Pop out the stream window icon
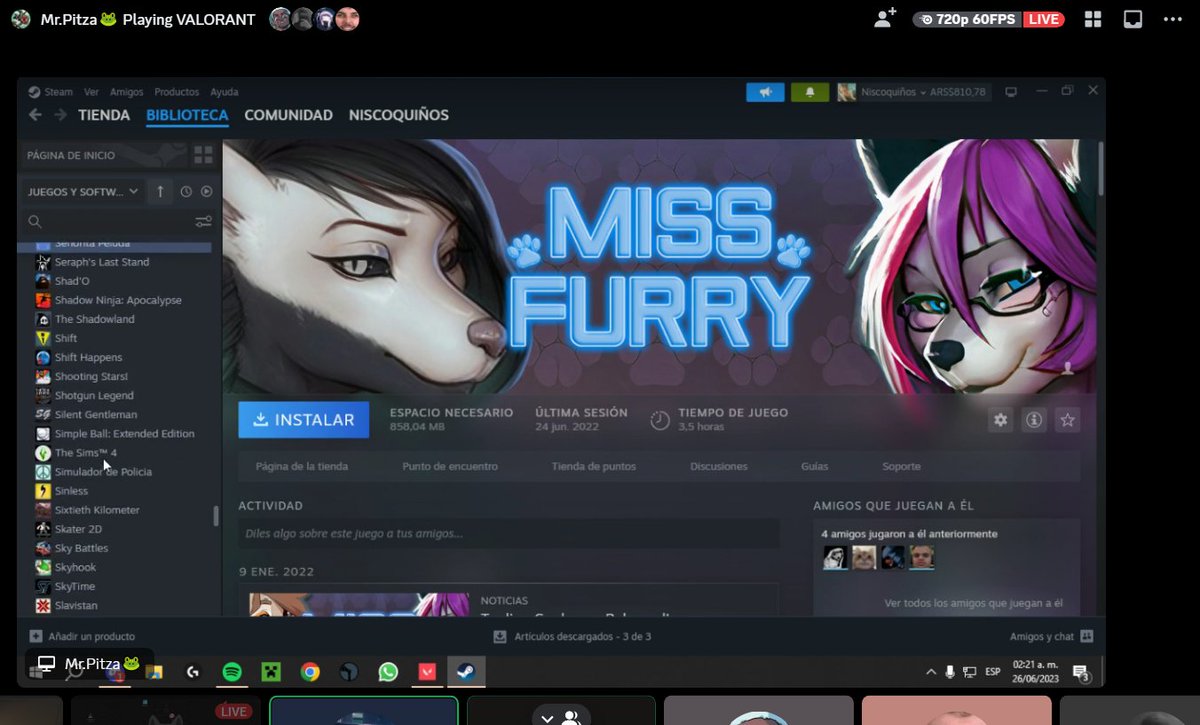 tap(1133, 19)
